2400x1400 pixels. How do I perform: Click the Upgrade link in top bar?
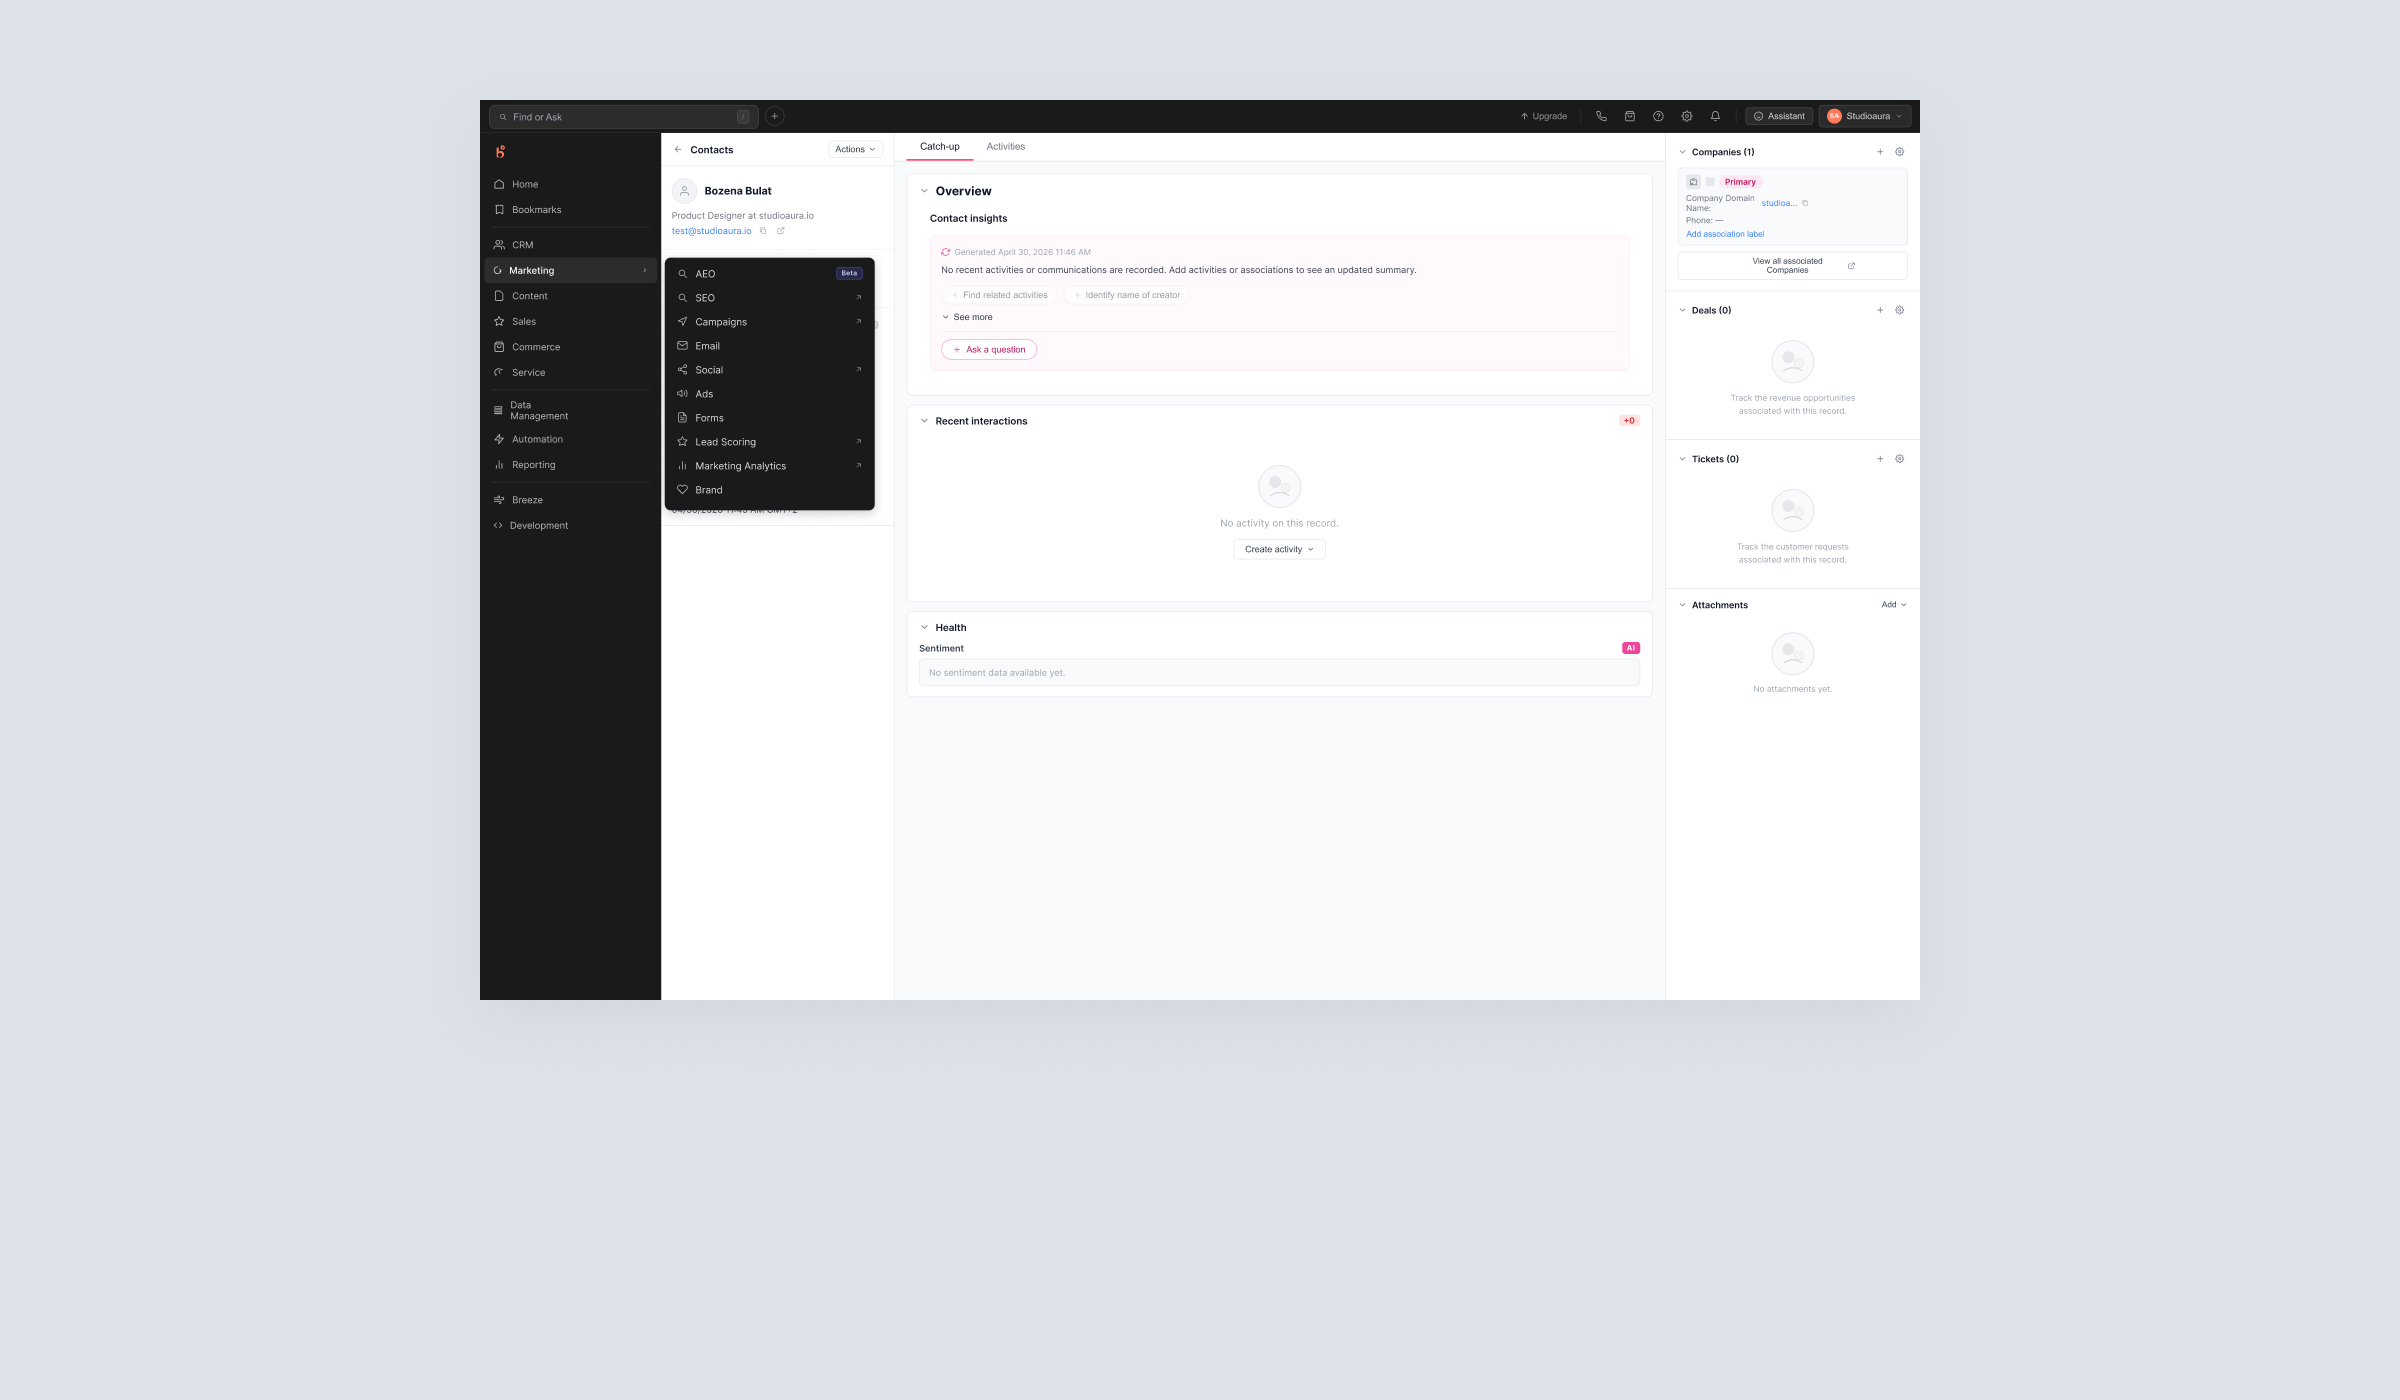pyautogui.click(x=1543, y=116)
